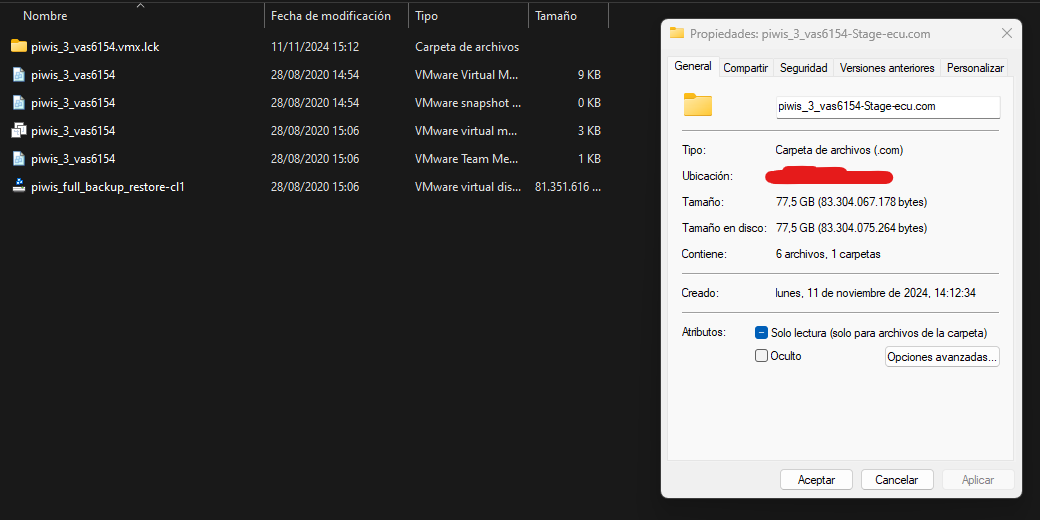Switch to the Compartir tab

(x=745, y=68)
